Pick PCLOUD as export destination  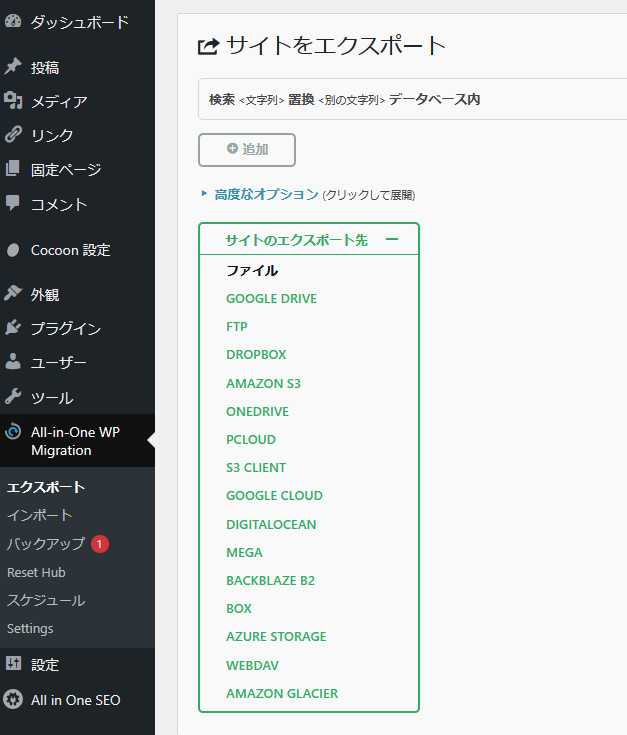pyautogui.click(x=251, y=440)
